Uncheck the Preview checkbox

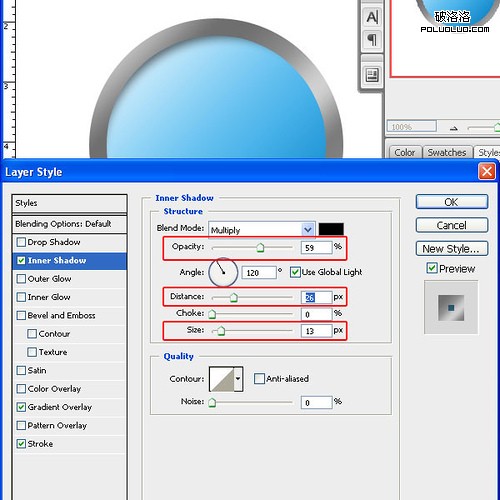coord(432,268)
